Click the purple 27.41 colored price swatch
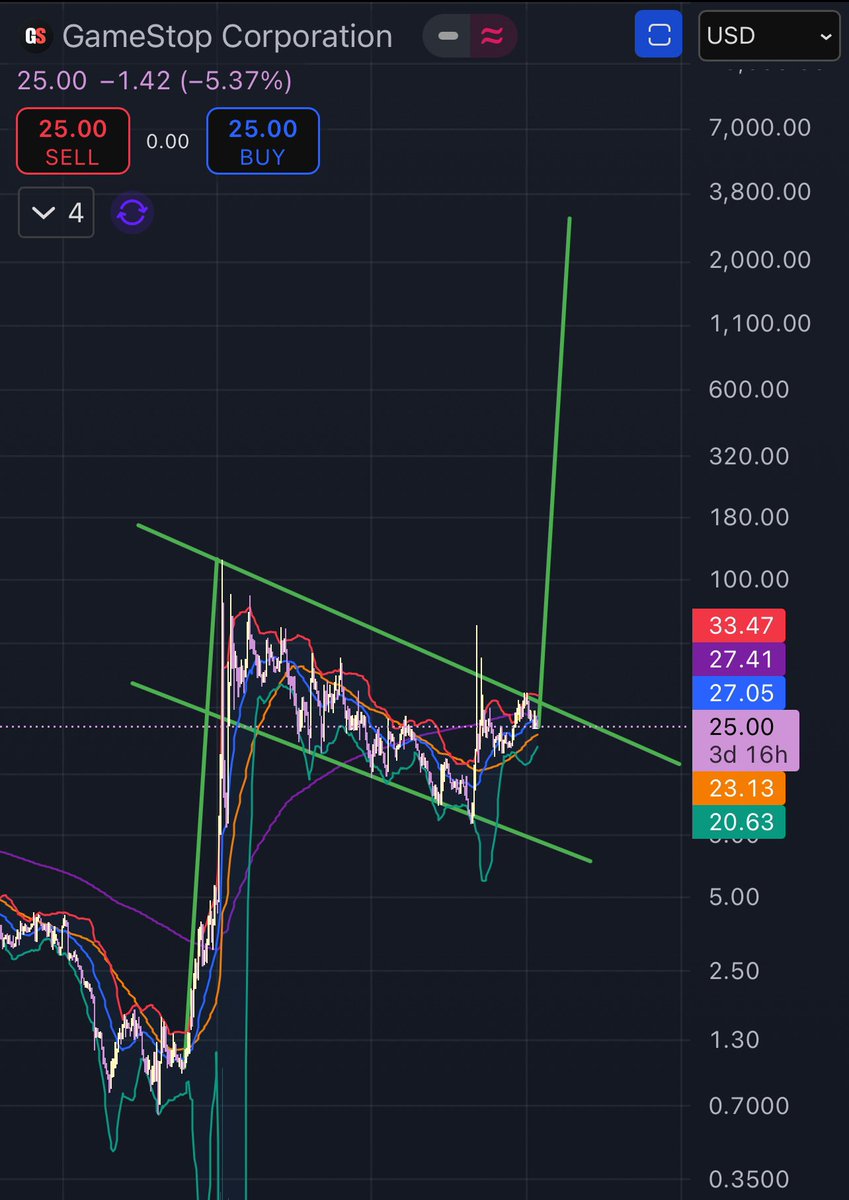The height and width of the screenshot is (1200, 849). (739, 659)
